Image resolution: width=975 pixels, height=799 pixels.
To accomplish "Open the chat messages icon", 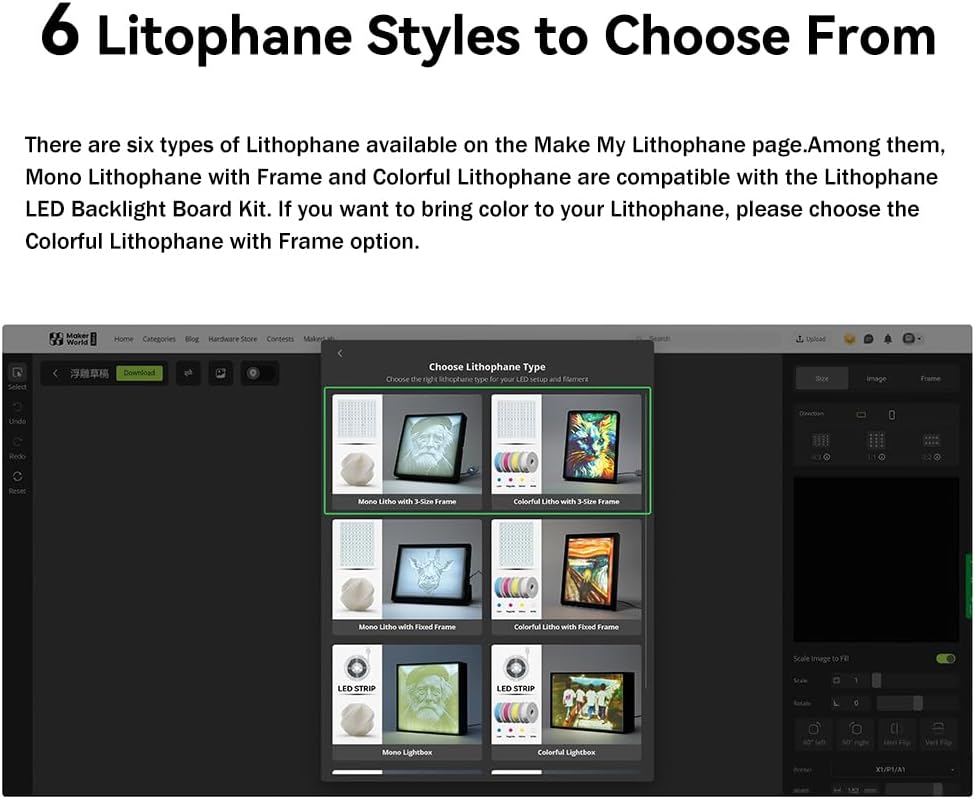I will tap(869, 339).
